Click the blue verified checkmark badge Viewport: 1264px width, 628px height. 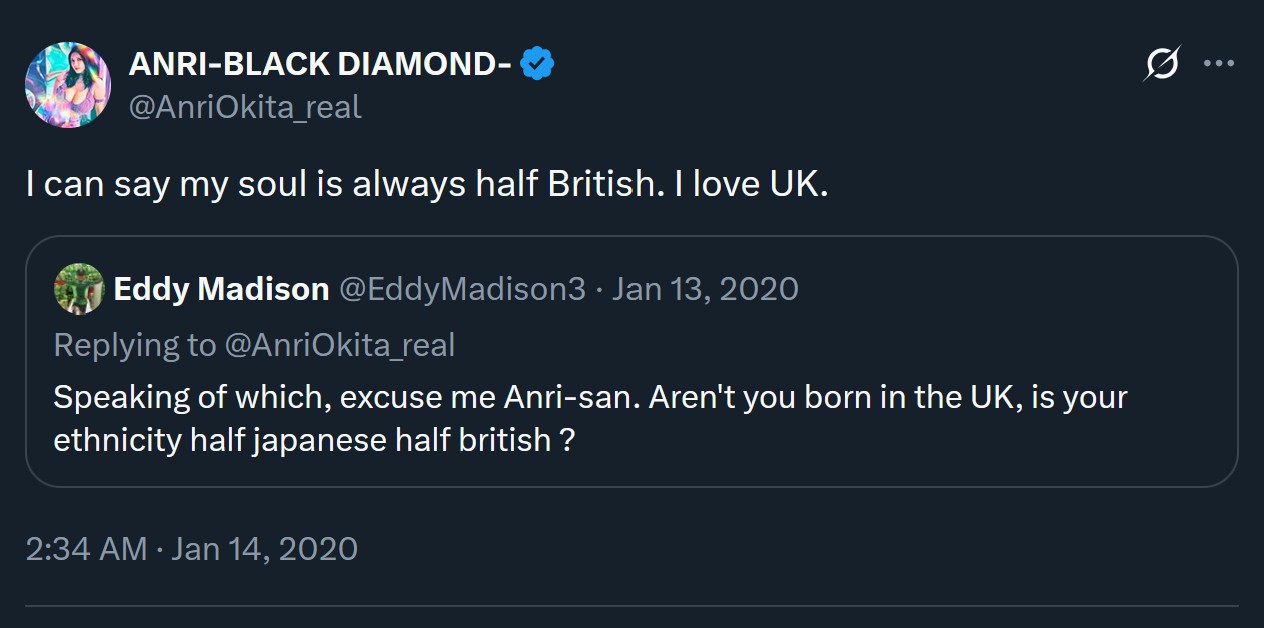[x=538, y=65]
